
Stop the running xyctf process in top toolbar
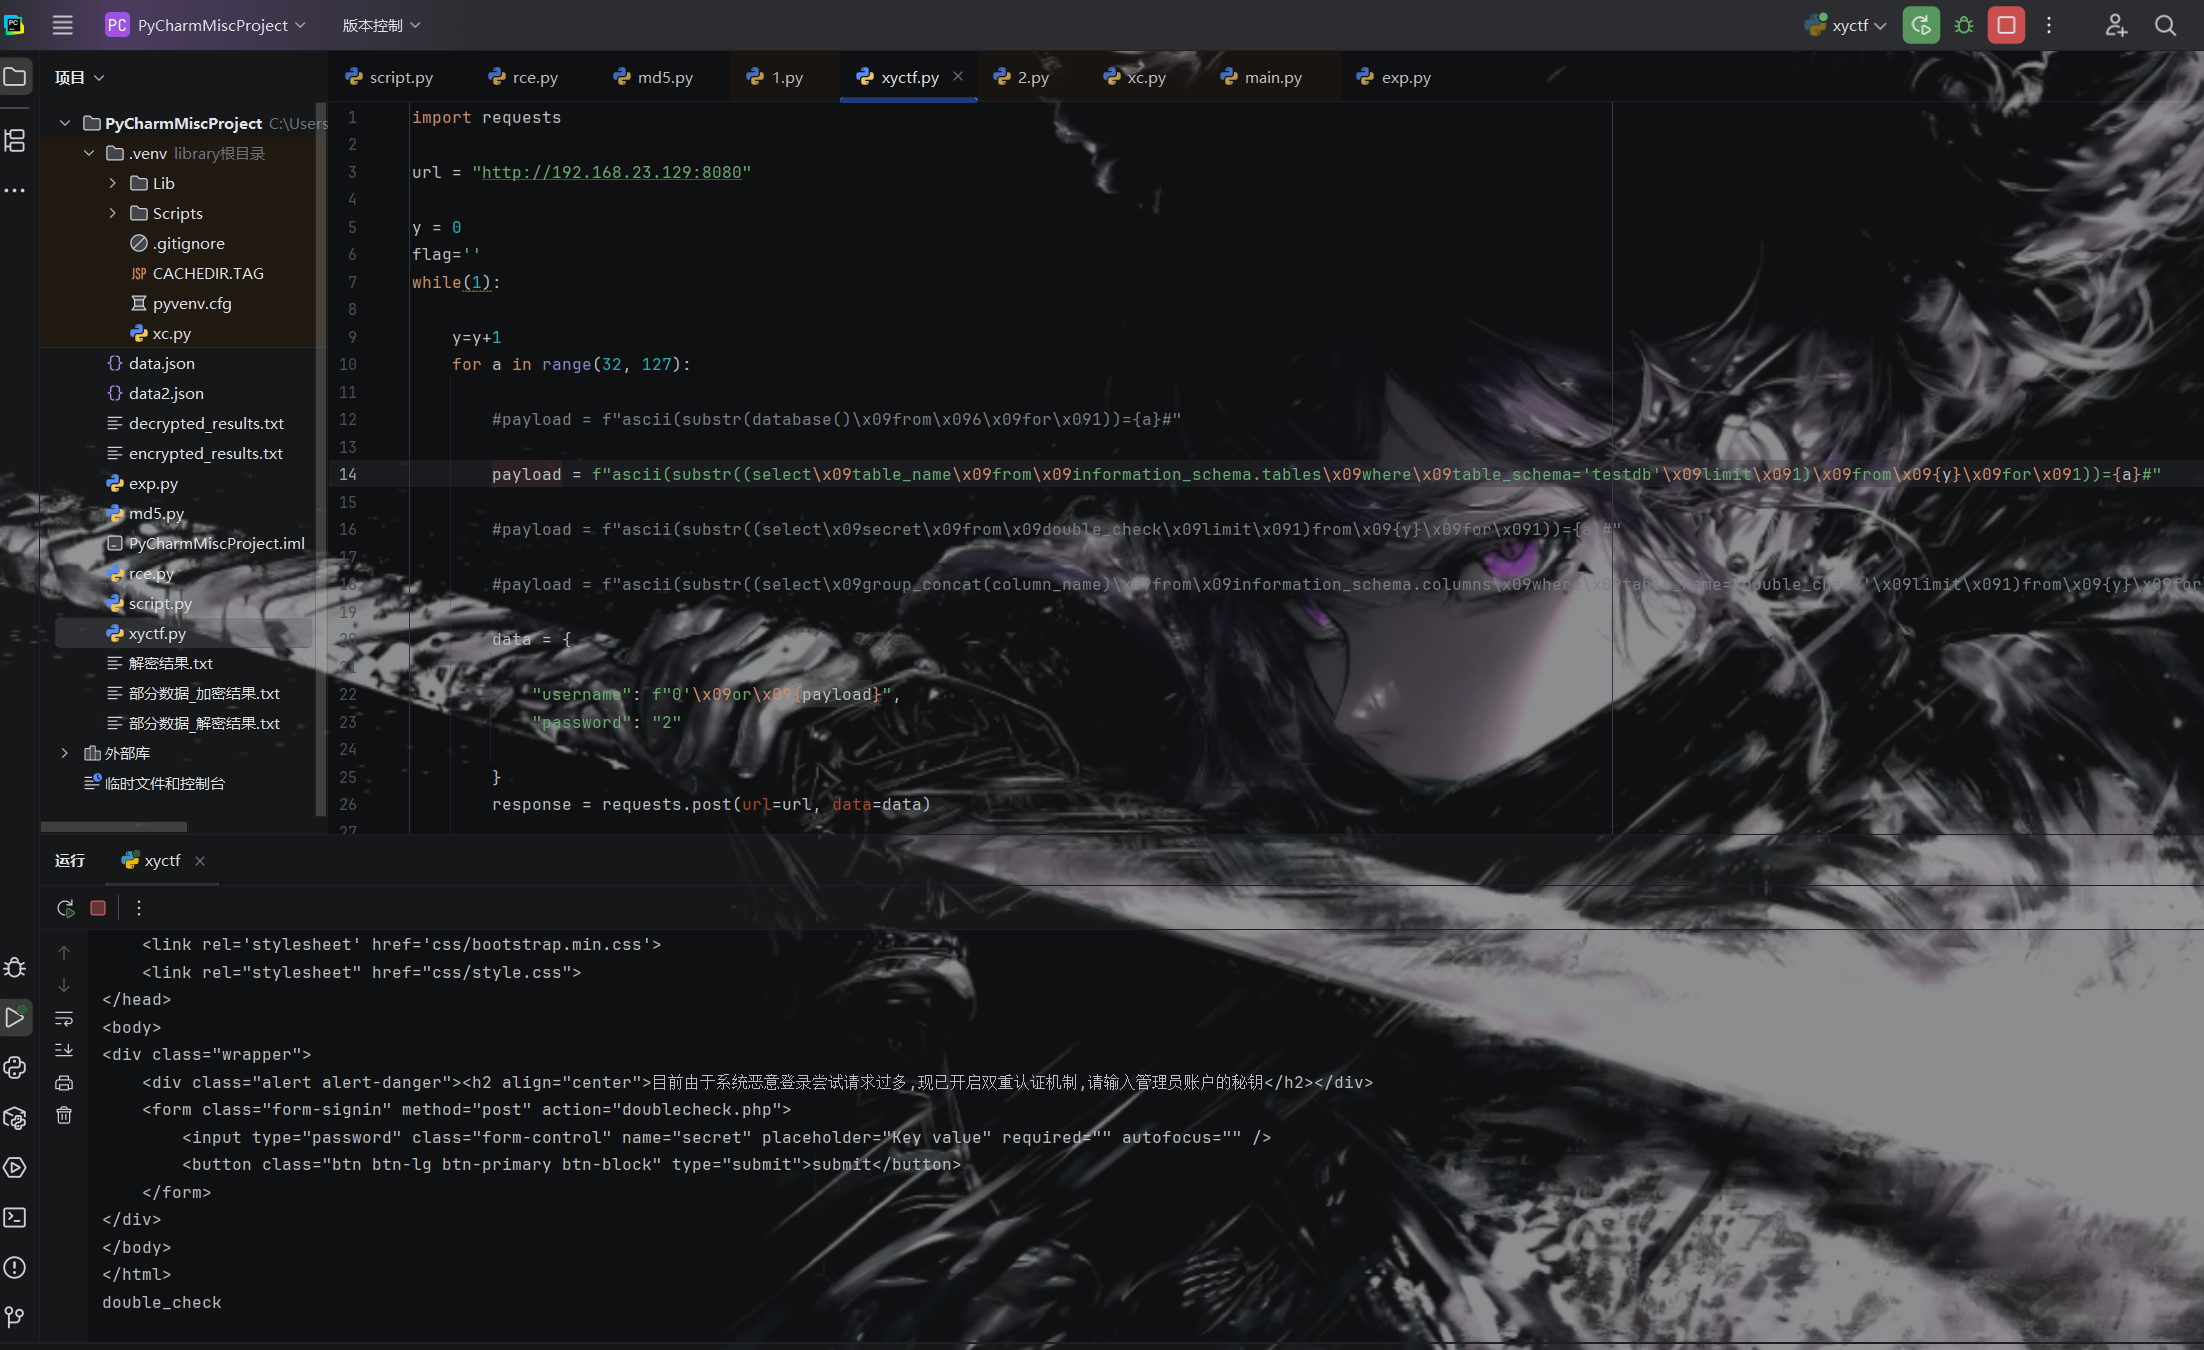2006,25
